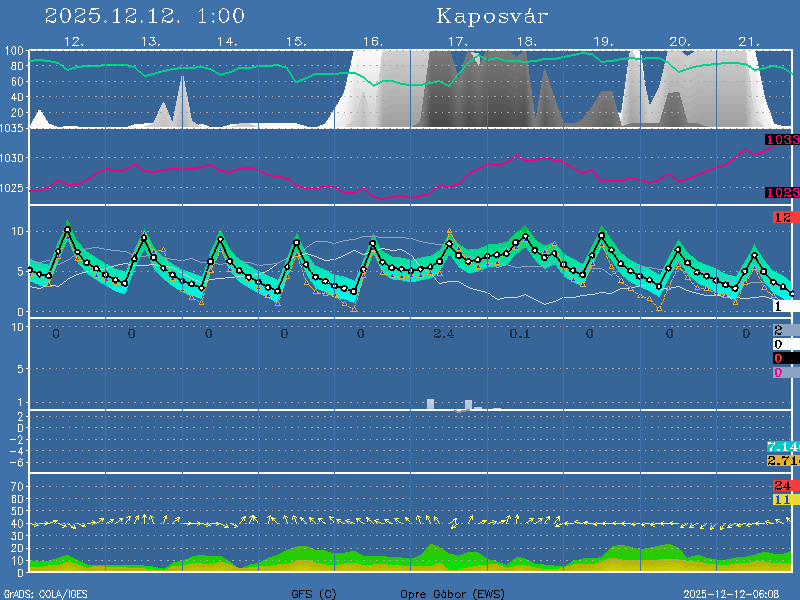Image resolution: width=800 pixels, height=600 pixels.
Task: Click the GrADS: COLA/IGES footer credit
Action: tap(45, 593)
